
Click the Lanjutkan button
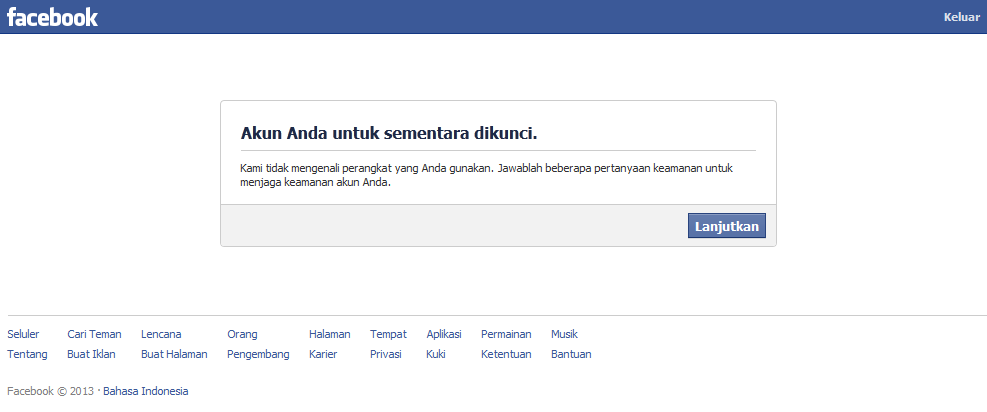726,226
